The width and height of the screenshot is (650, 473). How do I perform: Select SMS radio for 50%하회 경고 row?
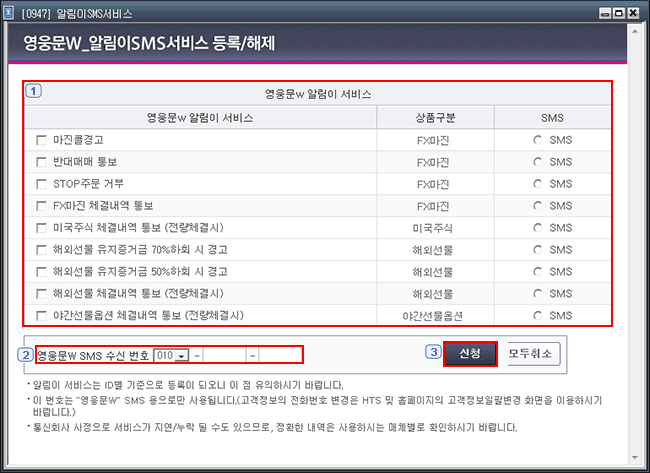click(x=538, y=272)
